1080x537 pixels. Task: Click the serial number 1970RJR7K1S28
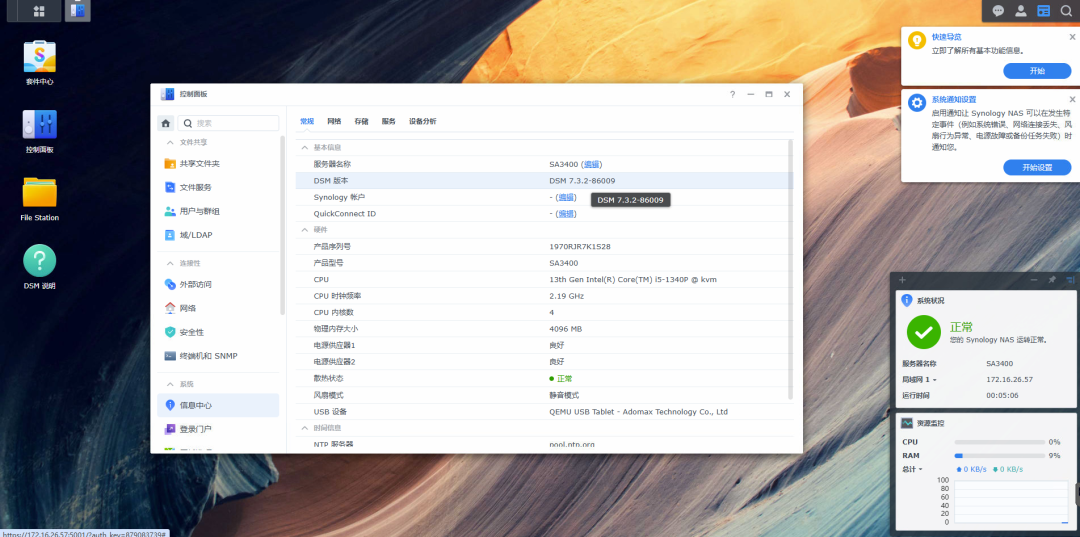pos(580,246)
